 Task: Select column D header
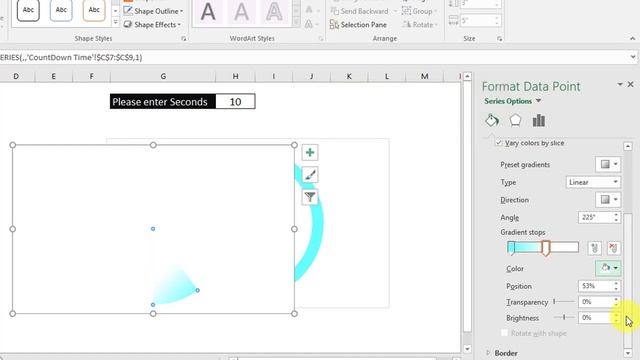tap(16, 76)
